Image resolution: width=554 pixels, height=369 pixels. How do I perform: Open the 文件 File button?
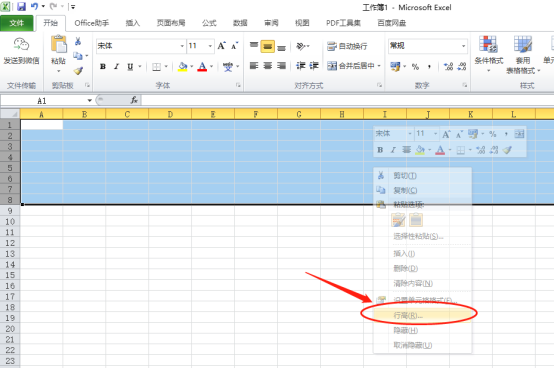coord(17,23)
